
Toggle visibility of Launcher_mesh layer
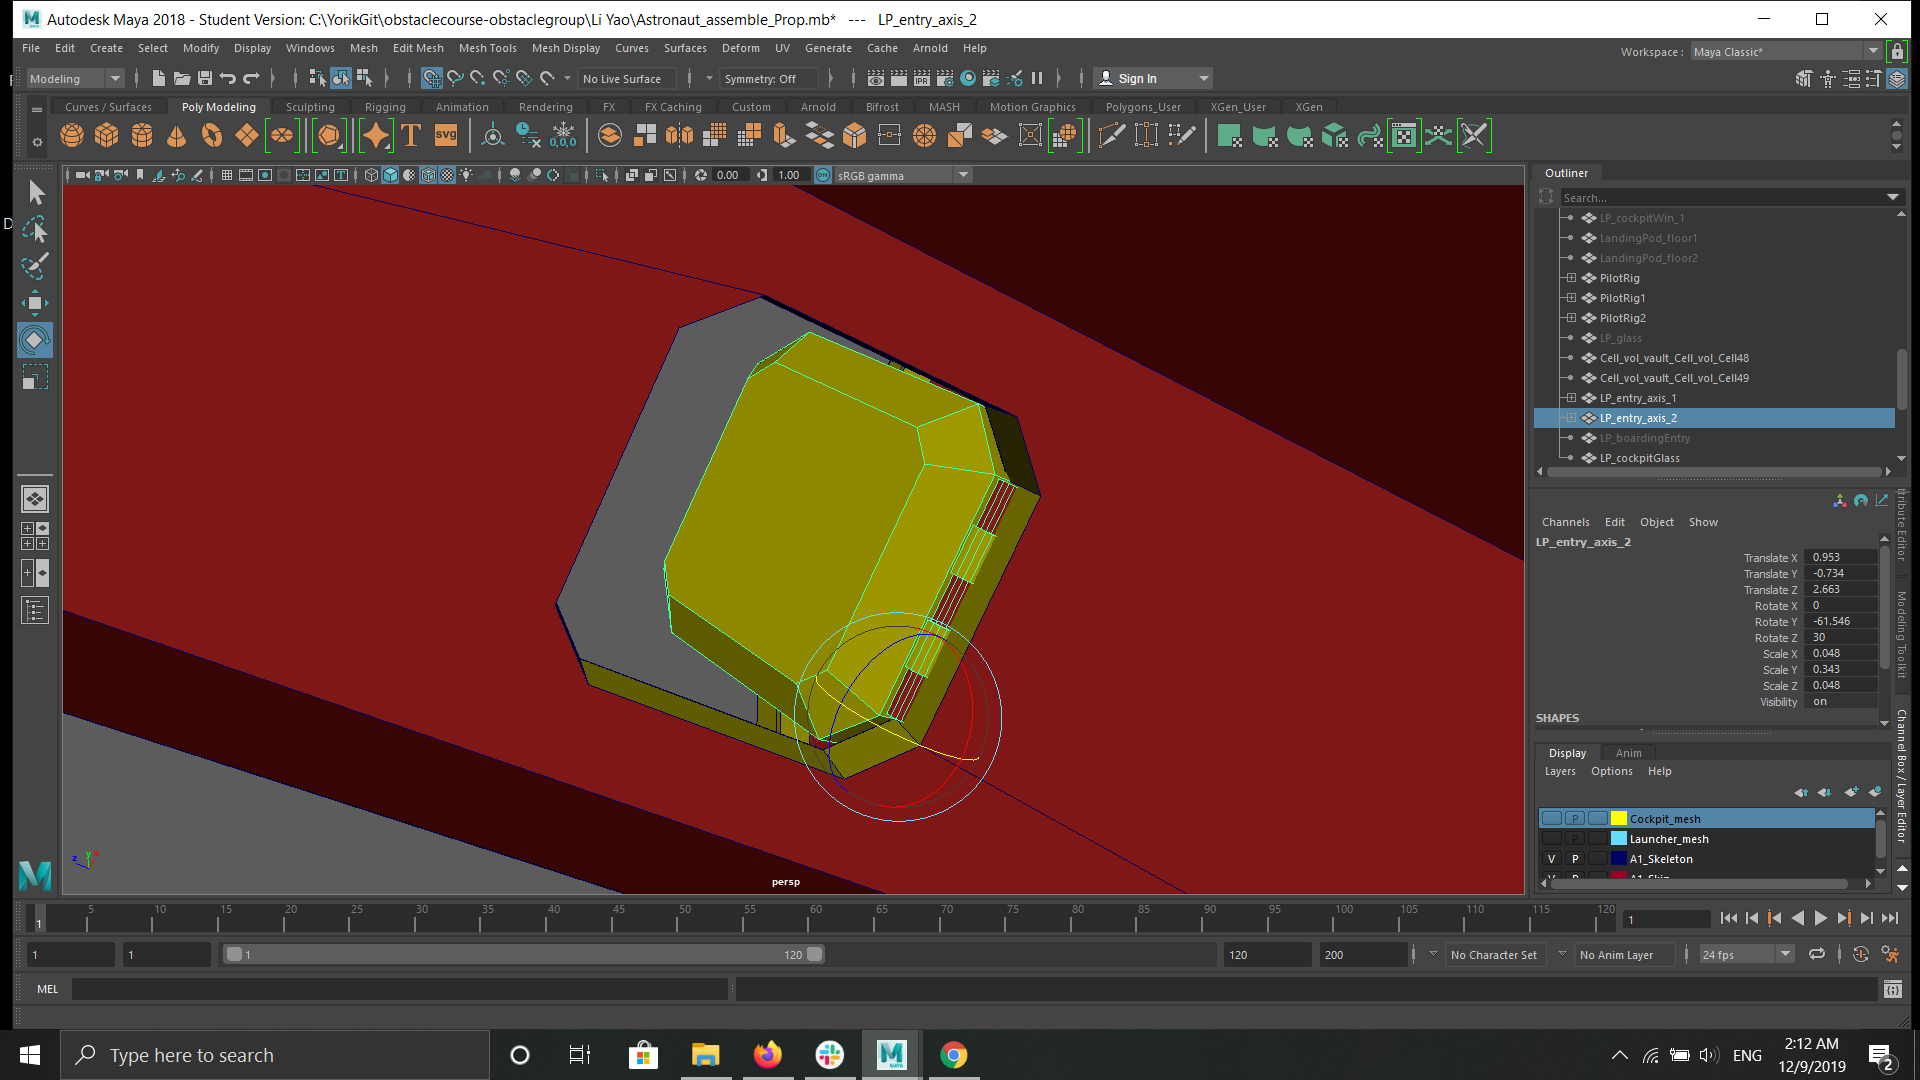tap(1551, 839)
